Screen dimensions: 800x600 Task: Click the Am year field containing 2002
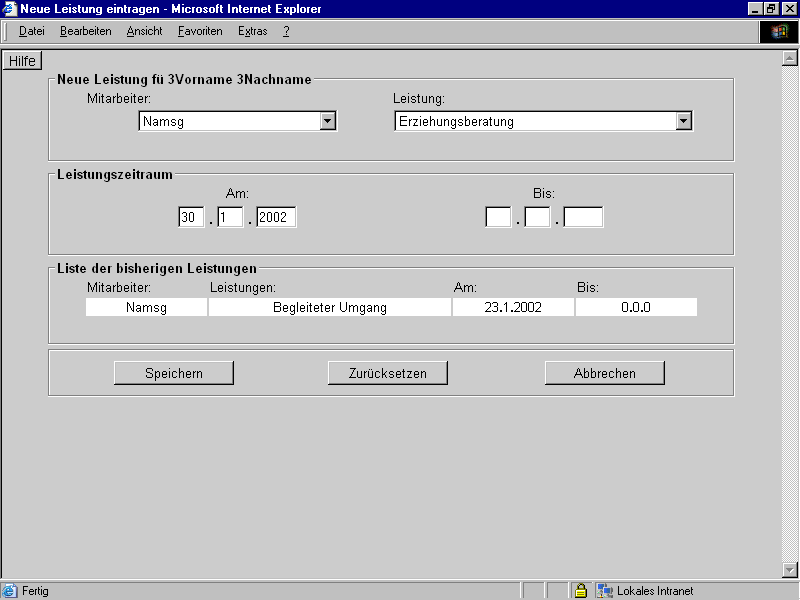tap(276, 217)
